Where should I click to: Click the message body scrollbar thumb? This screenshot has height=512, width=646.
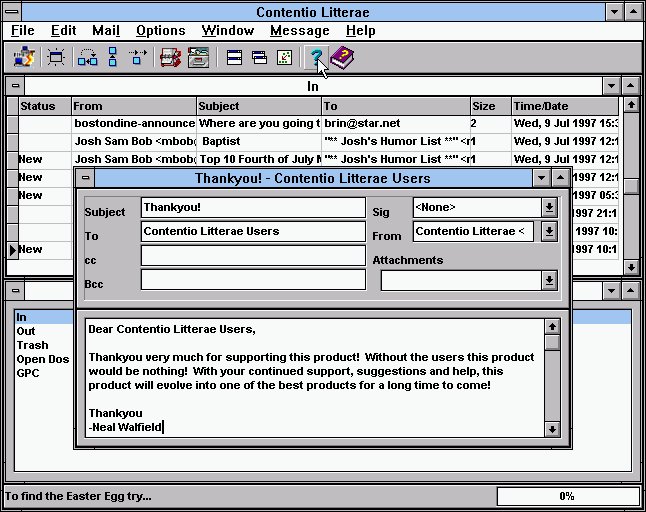(x=552, y=342)
